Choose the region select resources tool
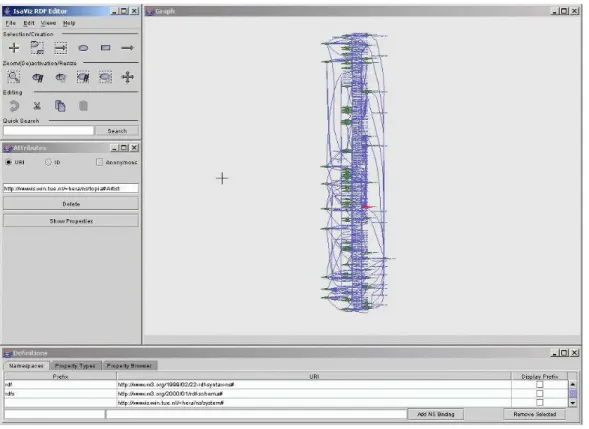Screen dimensions: 589x429 pos(37,48)
